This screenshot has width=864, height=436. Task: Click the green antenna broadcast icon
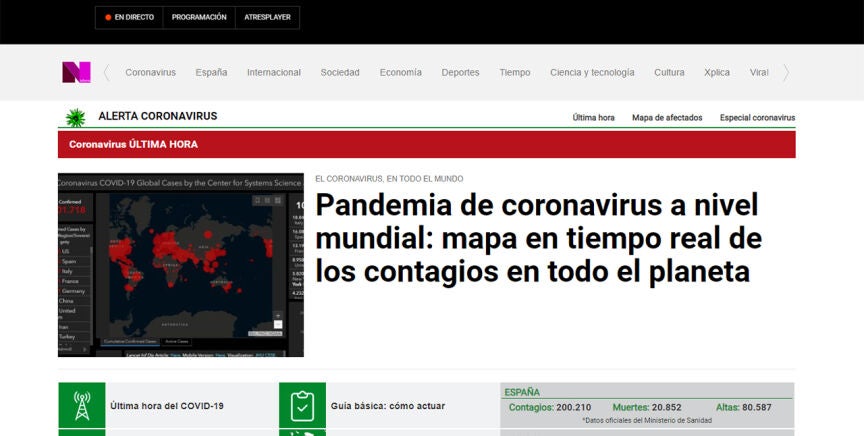pyautogui.click(x=81, y=405)
